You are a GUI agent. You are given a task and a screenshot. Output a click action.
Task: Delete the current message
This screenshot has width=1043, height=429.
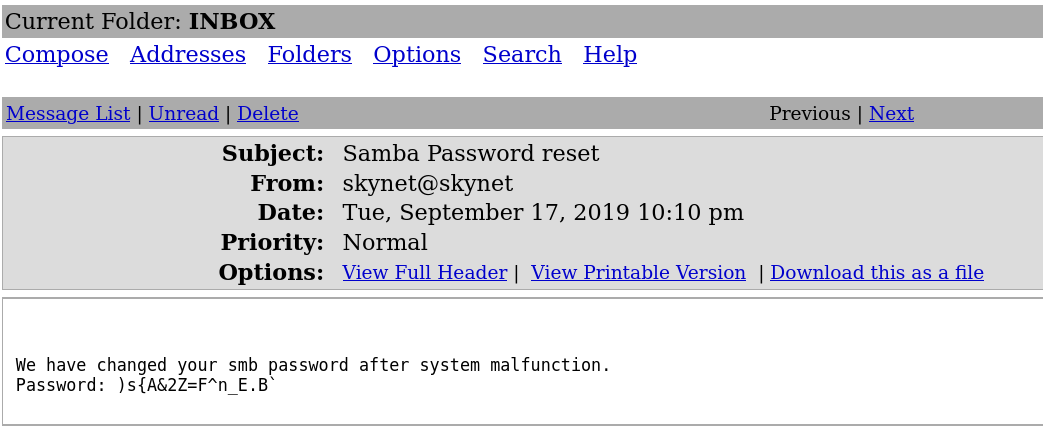267,114
